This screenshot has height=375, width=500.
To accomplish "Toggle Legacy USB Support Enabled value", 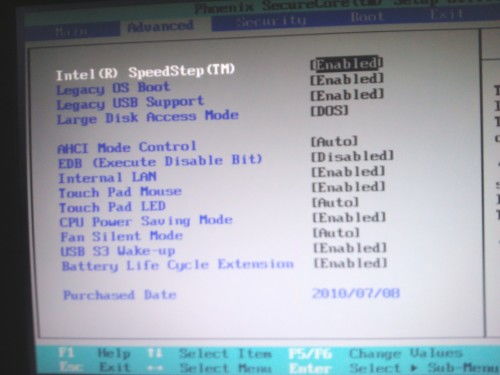I will tap(347, 95).
